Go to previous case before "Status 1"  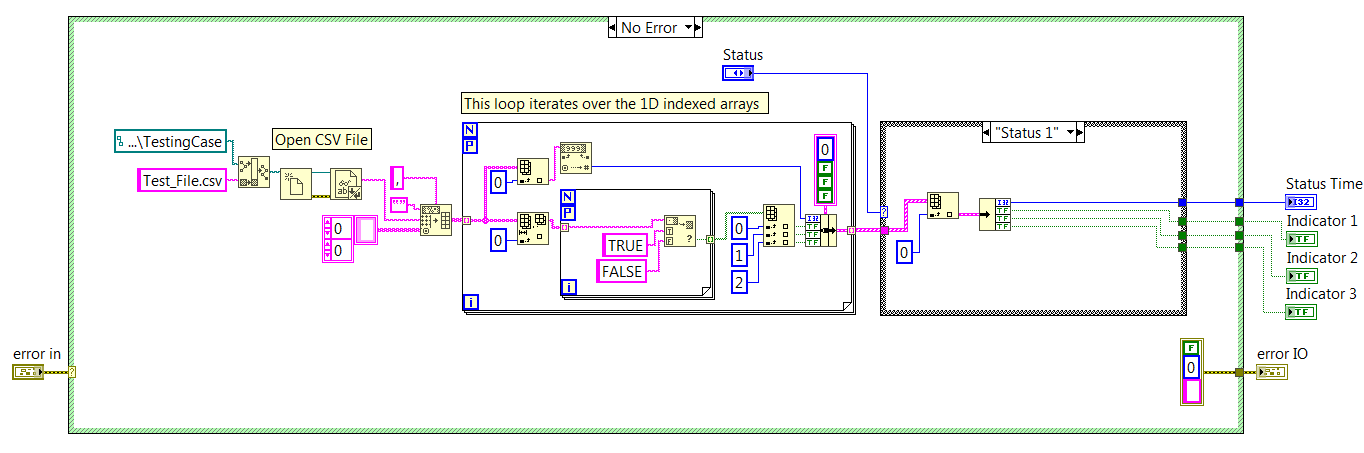pyautogui.click(x=987, y=132)
